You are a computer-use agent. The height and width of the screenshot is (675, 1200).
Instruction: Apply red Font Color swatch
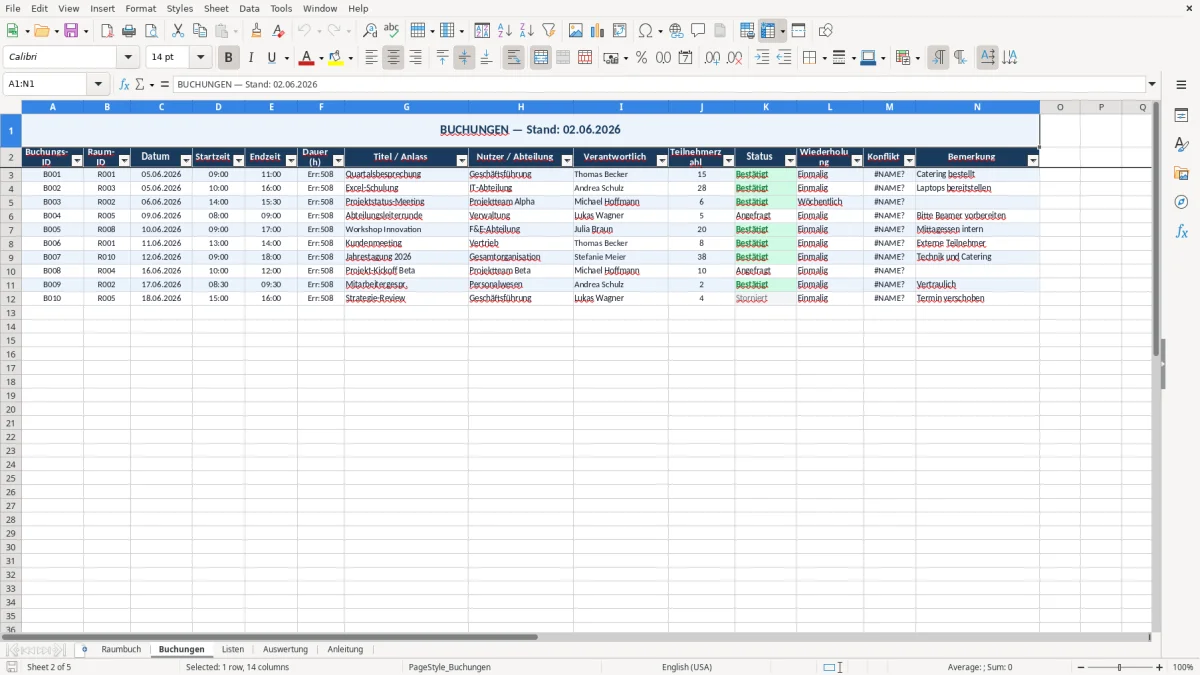[x=307, y=58]
